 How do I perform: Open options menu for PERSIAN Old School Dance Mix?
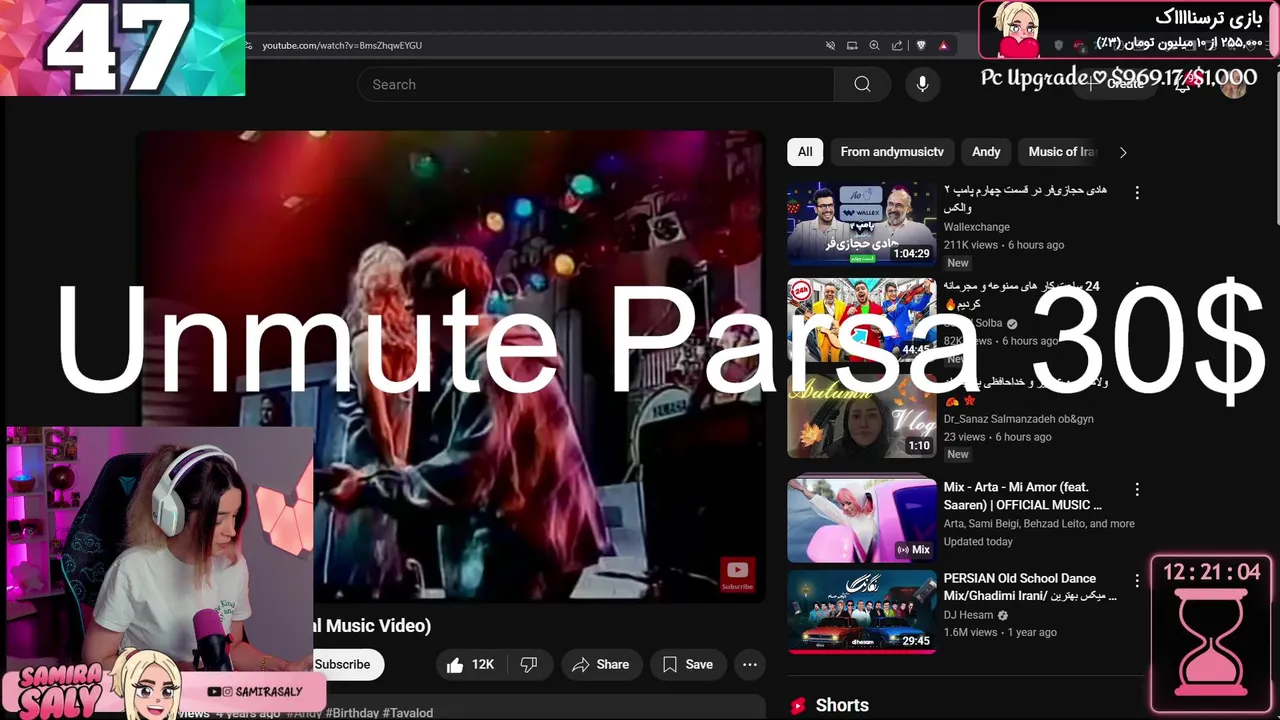(x=1136, y=580)
